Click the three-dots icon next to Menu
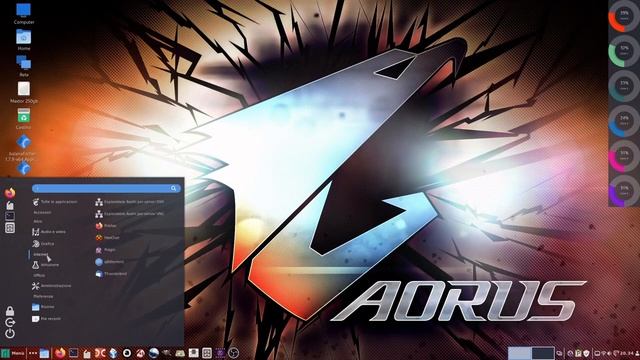 click(33, 353)
